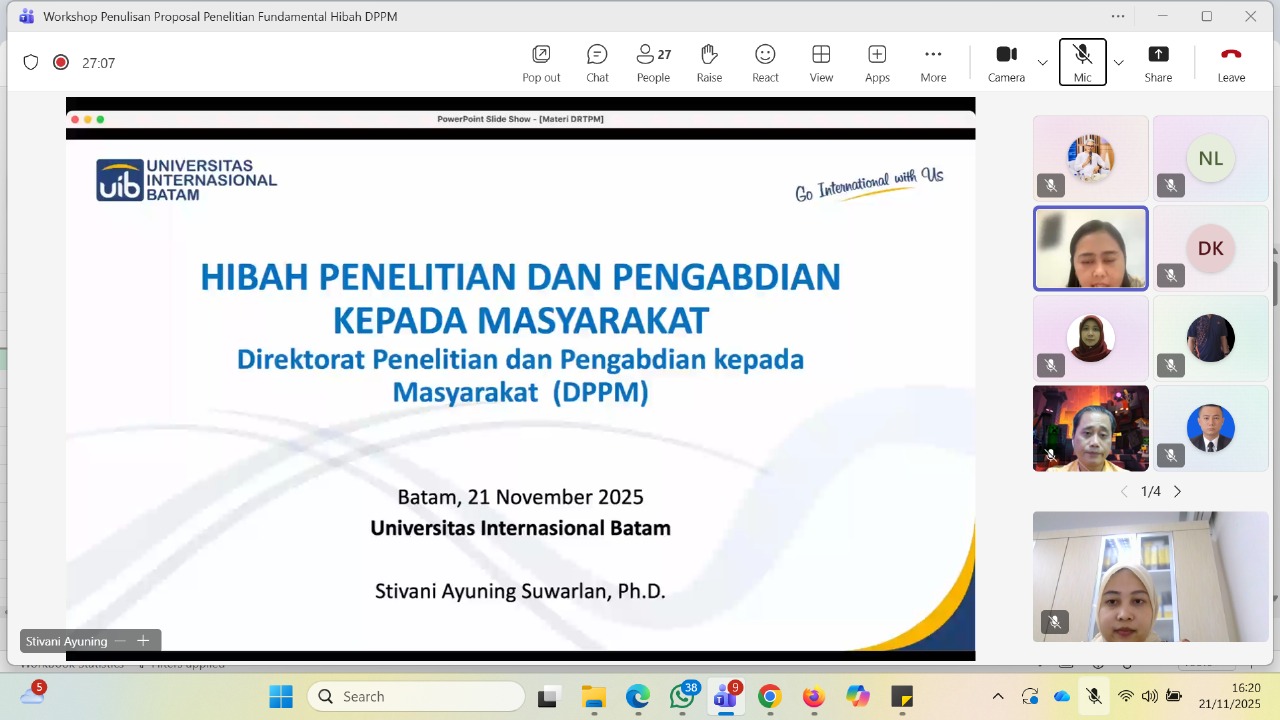
Task: Change the meeting View layout
Action: (x=821, y=63)
